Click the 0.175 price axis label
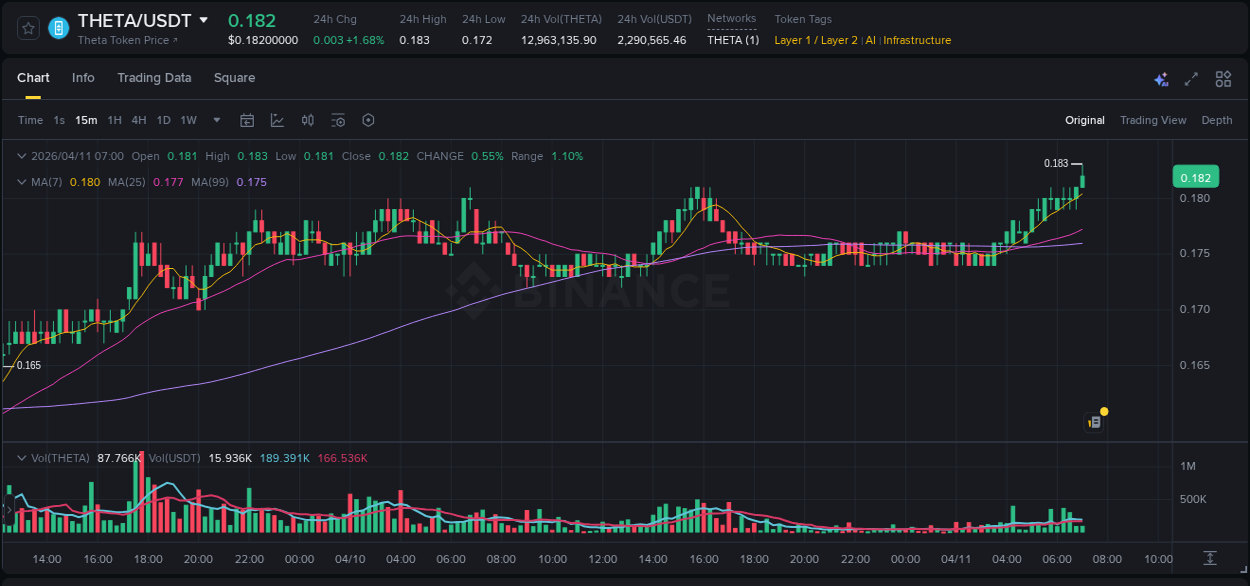This screenshot has height=586, width=1250. click(1195, 254)
